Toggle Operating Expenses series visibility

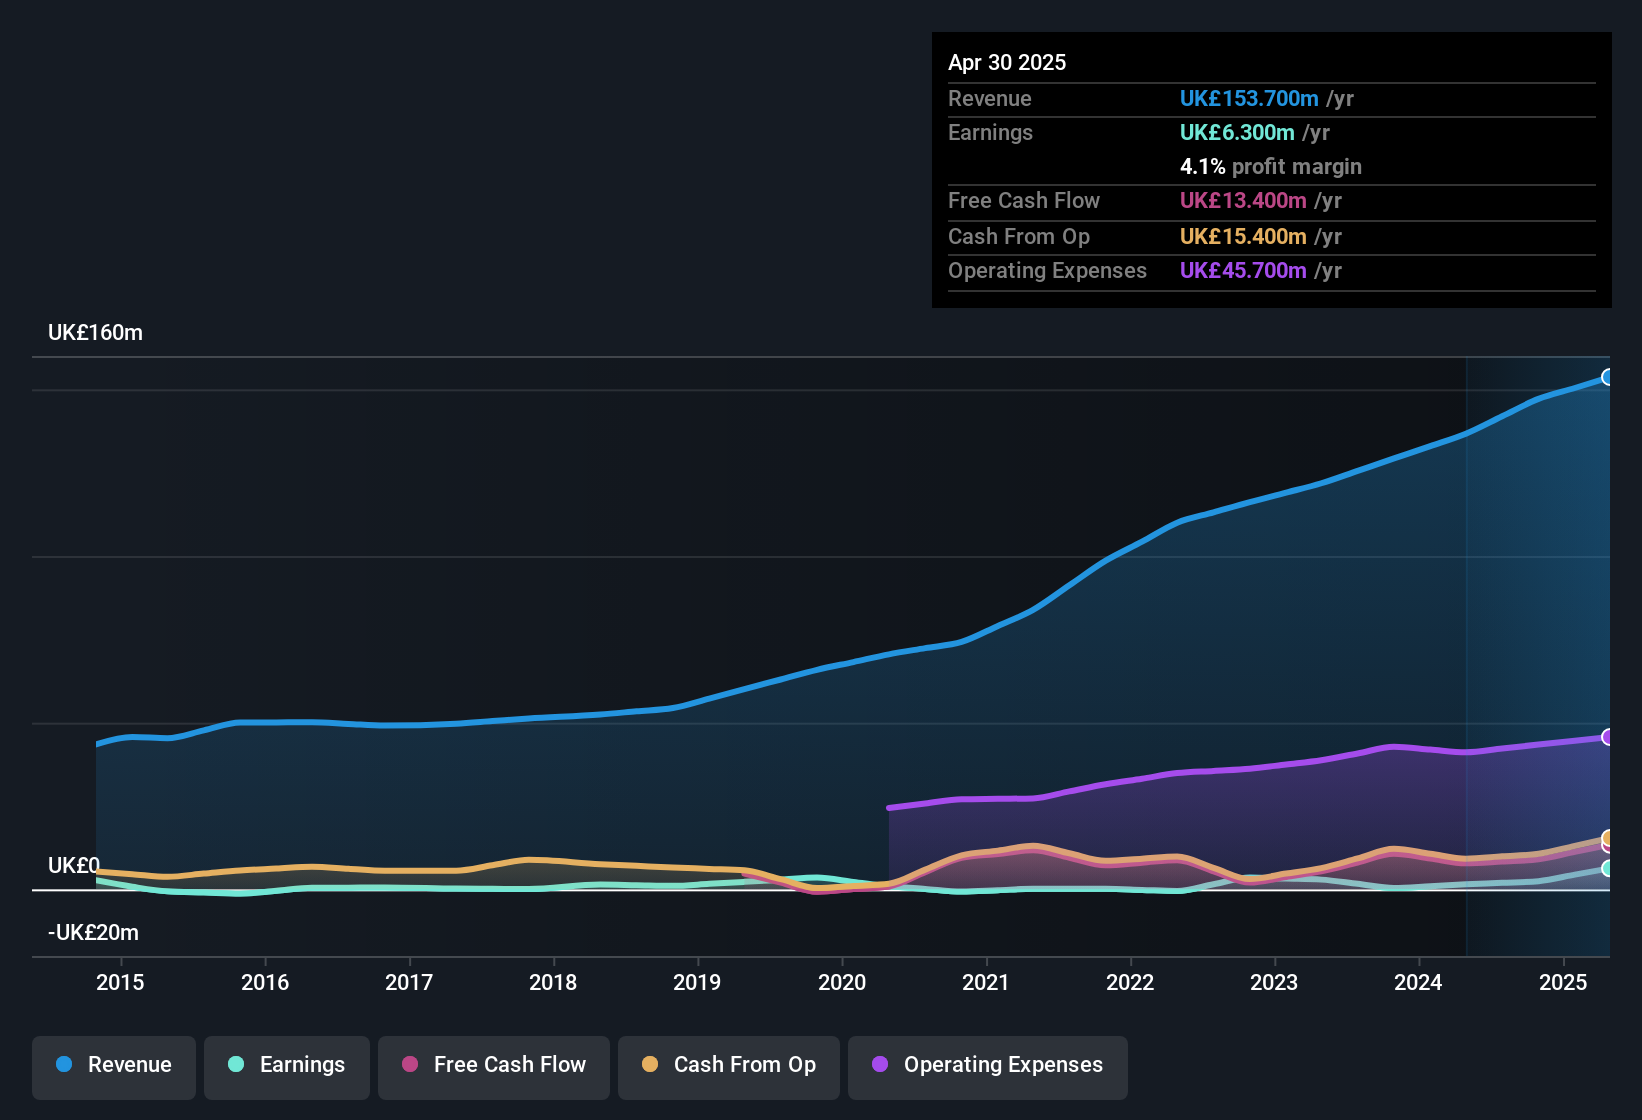988,1065
